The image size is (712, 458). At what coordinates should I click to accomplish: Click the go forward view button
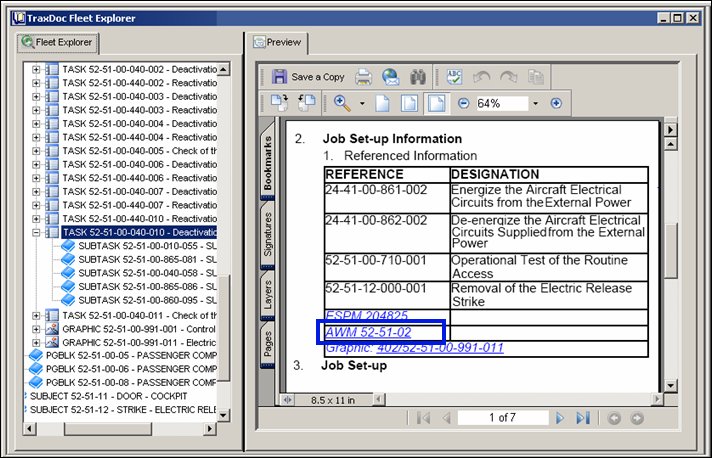coord(637,418)
